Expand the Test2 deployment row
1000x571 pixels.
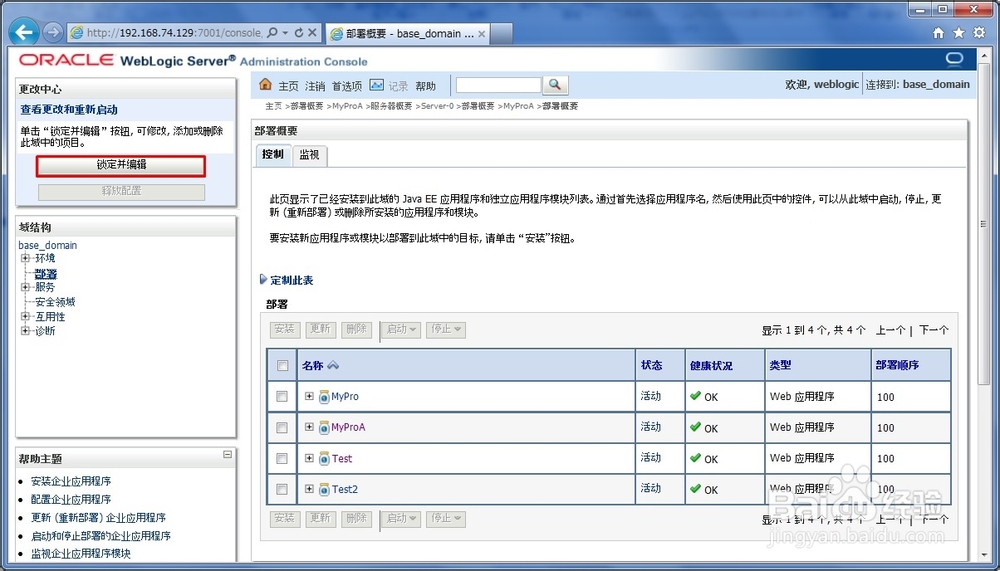pos(309,489)
